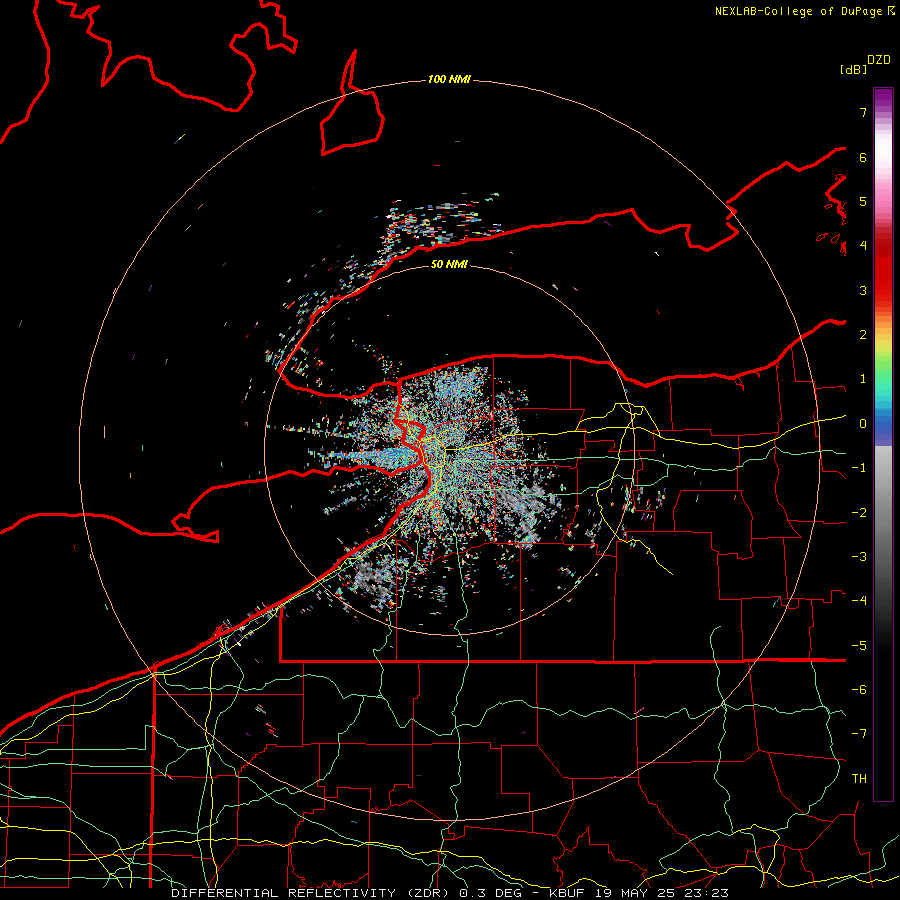Image resolution: width=900 pixels, height=900 pixels.
Task: Click the -3 dB value on color scale
Action: click(x=859, y=557)
